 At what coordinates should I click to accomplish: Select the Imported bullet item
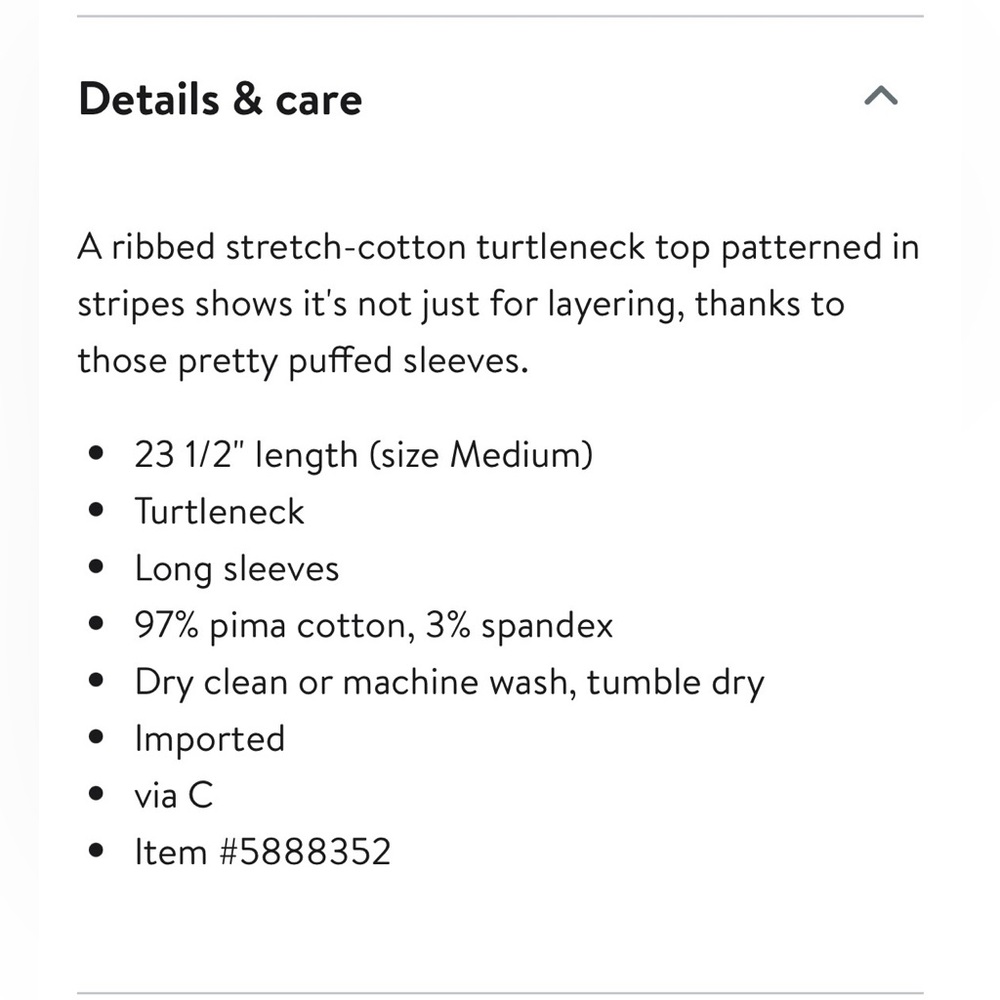210,739
